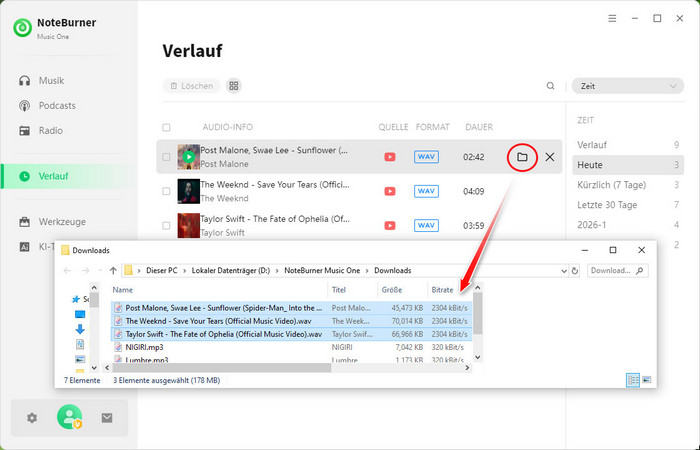This screenshot has height=450, width=700.
Task: Click the Löschen button
Action: point(192,86)
